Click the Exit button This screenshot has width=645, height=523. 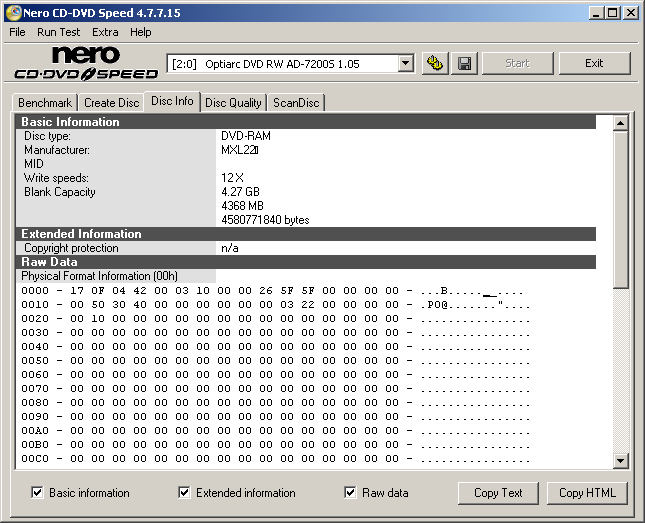pyautogui.click(x=594, y=63)
